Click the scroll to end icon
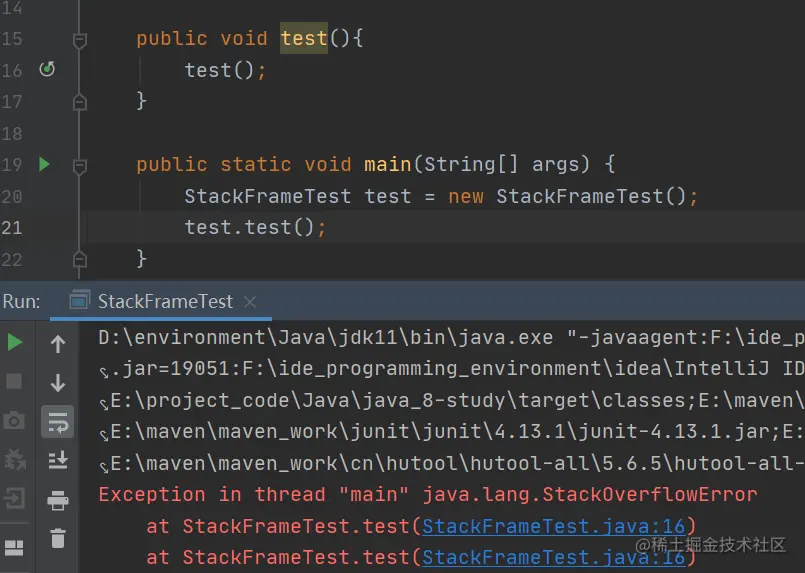The width and height of the screenshot is (805, 573). pyautogui.click(x=58, y=460)
